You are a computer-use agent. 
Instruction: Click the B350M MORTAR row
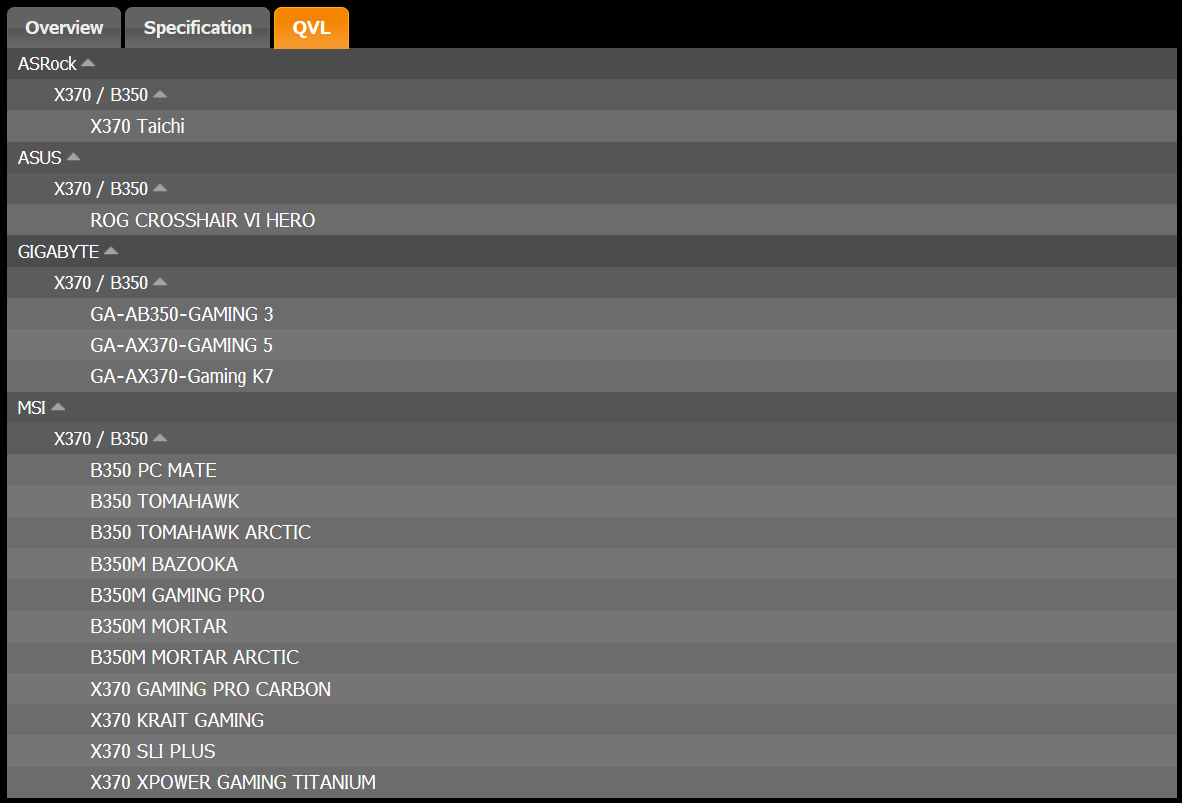(592, 627)
